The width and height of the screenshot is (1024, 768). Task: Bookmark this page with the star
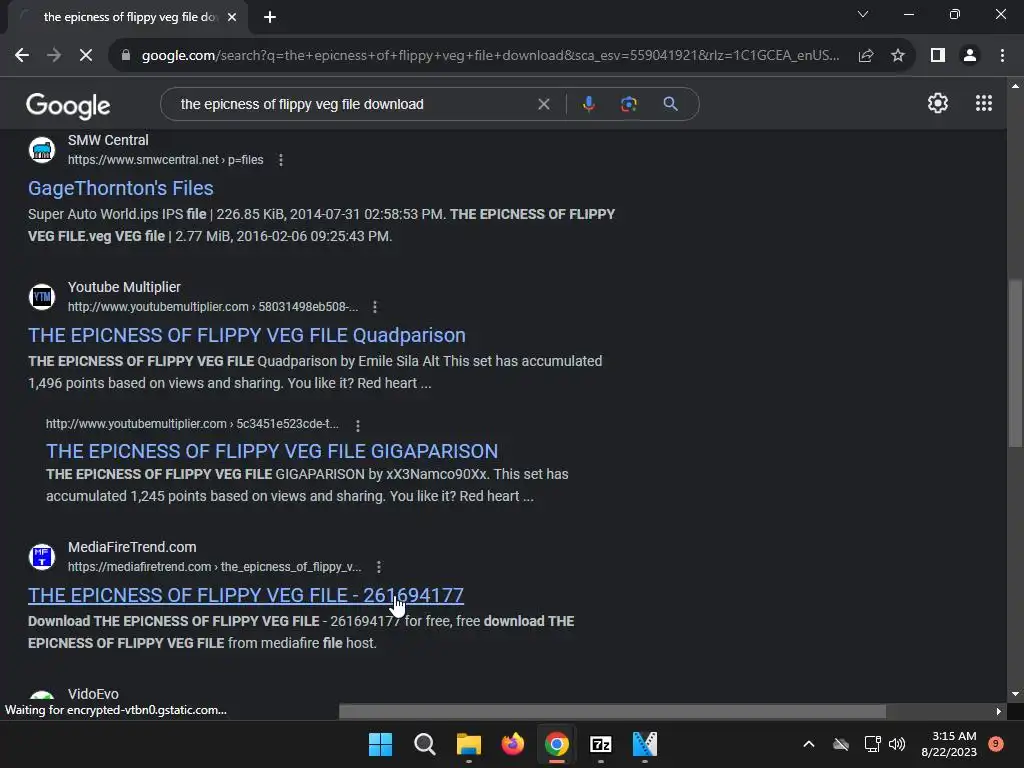click(898, 56)
